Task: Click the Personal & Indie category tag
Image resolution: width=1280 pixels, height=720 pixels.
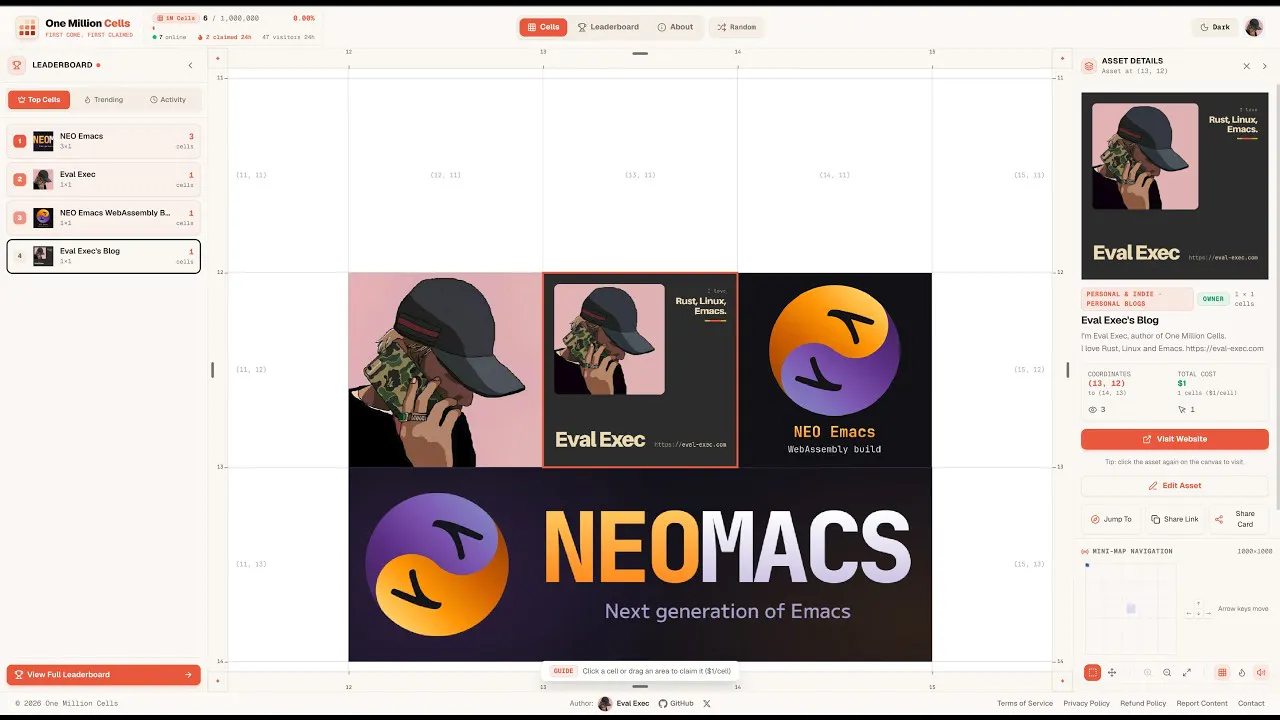Action: click(x=1137, y=299)
